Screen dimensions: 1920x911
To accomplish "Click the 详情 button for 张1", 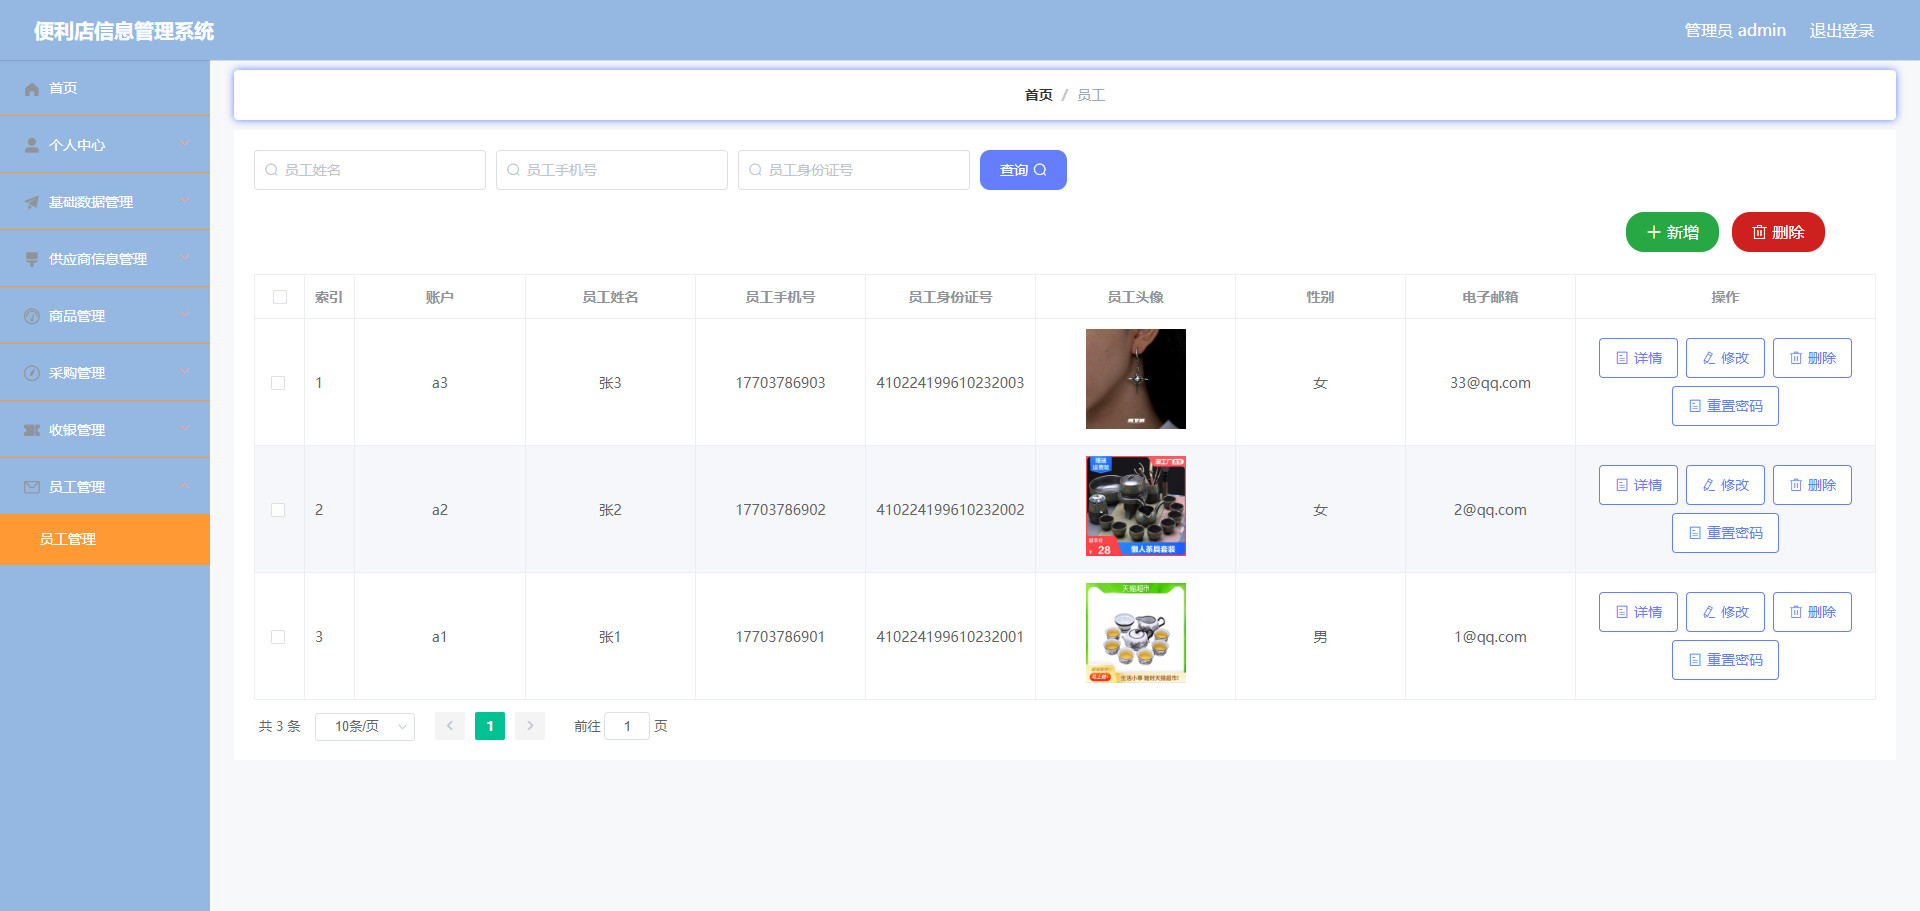I will click(1638, 612).
